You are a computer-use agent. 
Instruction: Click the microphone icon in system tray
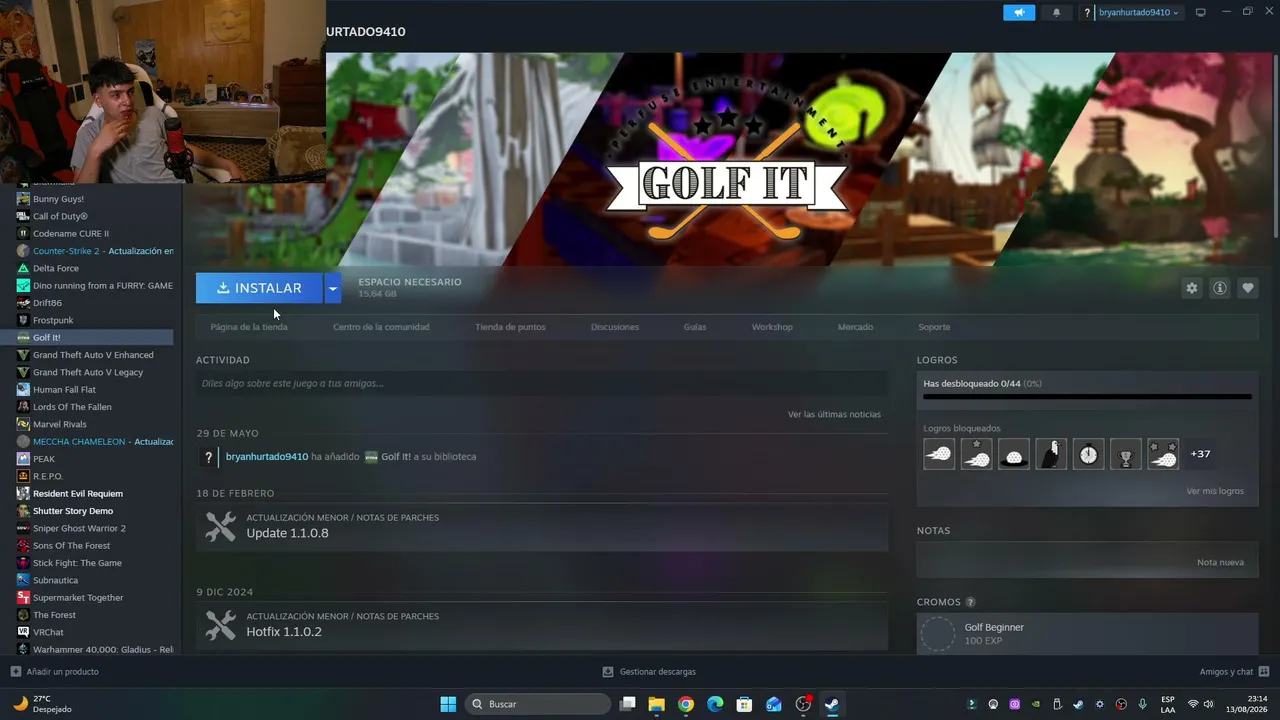(x=1143, y=704)
